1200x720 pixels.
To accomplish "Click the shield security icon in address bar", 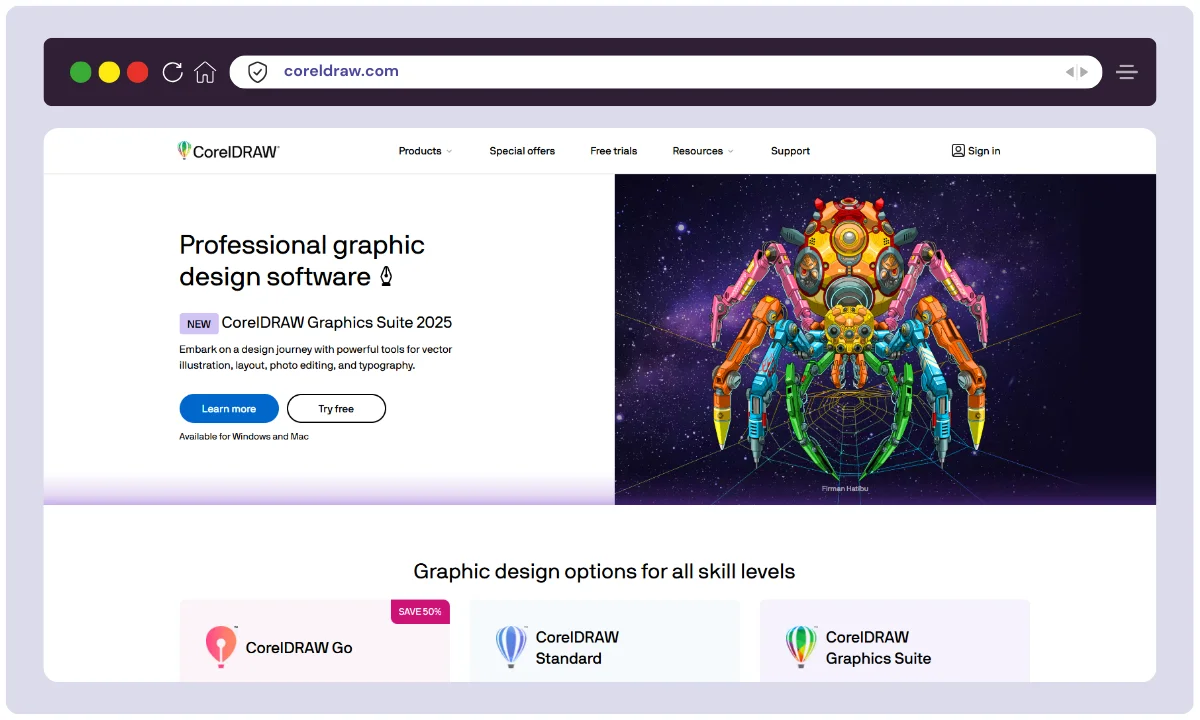I will pos(258,72).
